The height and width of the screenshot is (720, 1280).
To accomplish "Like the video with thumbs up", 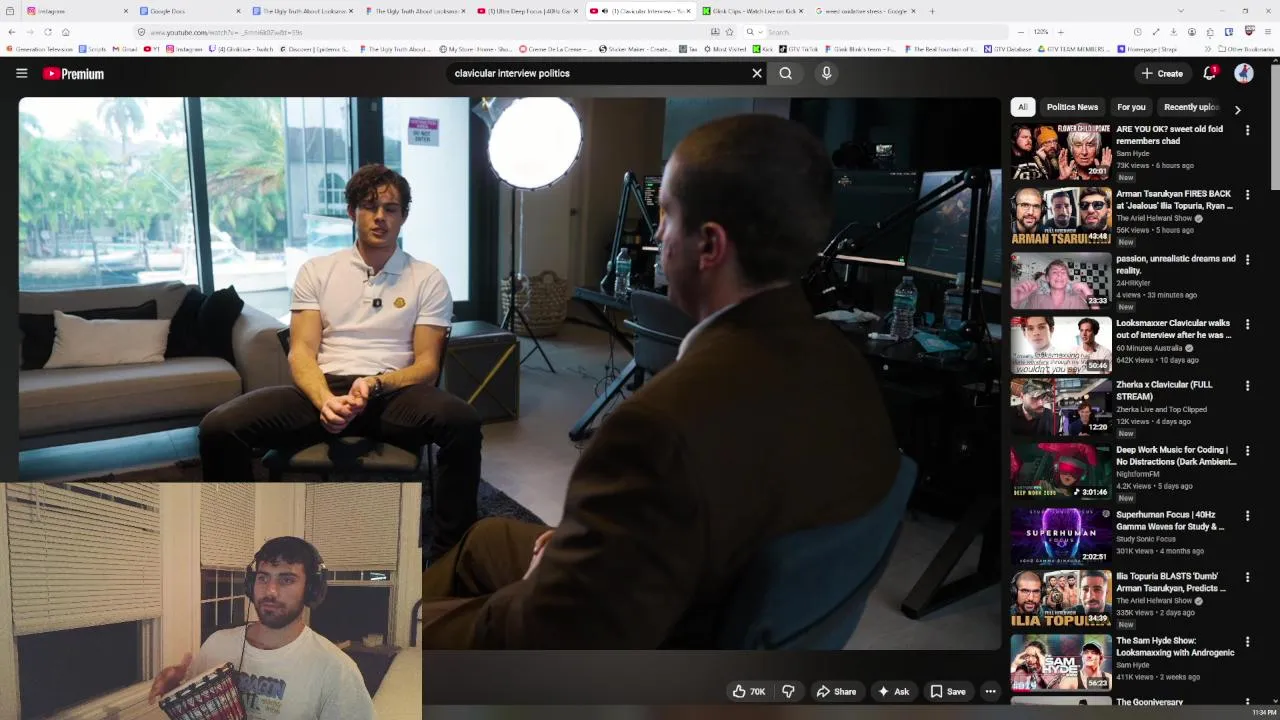I will click(748, 691).
